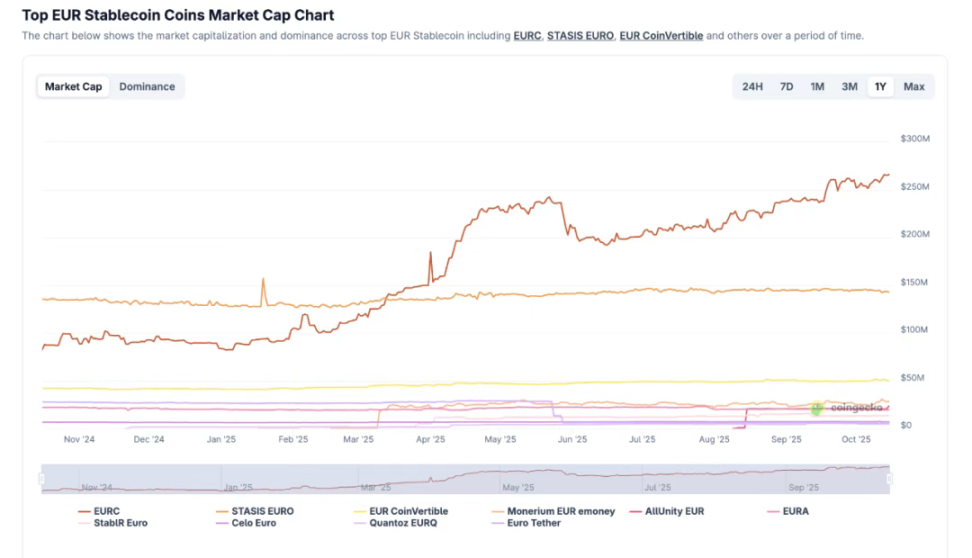Image resolution: width=972 pixels, height=558 pixels.
Task: Open the EURC link in description
Action: click(527, 36)
